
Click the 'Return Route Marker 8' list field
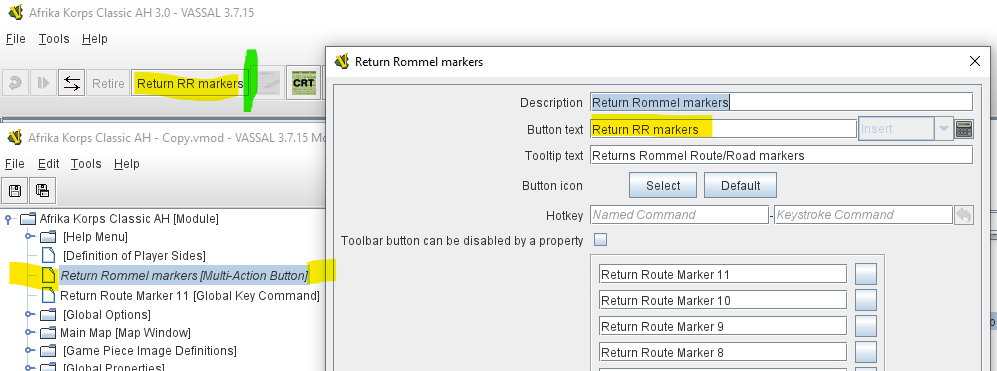coord(723,353)
